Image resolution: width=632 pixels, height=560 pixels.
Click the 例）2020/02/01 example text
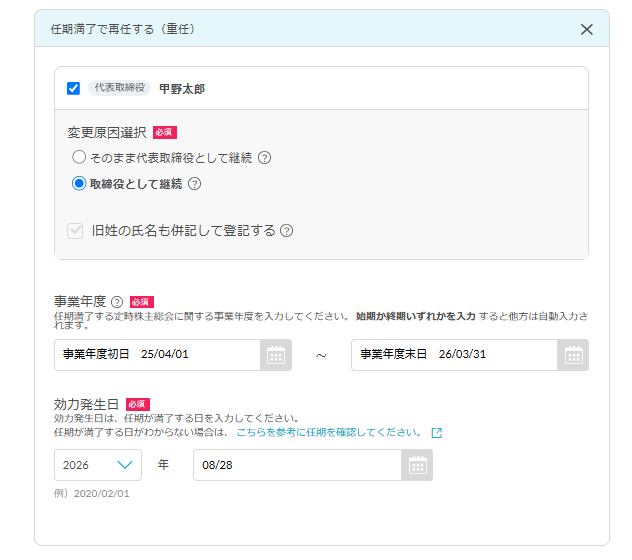pyautogui.click(x=91, y=494)
